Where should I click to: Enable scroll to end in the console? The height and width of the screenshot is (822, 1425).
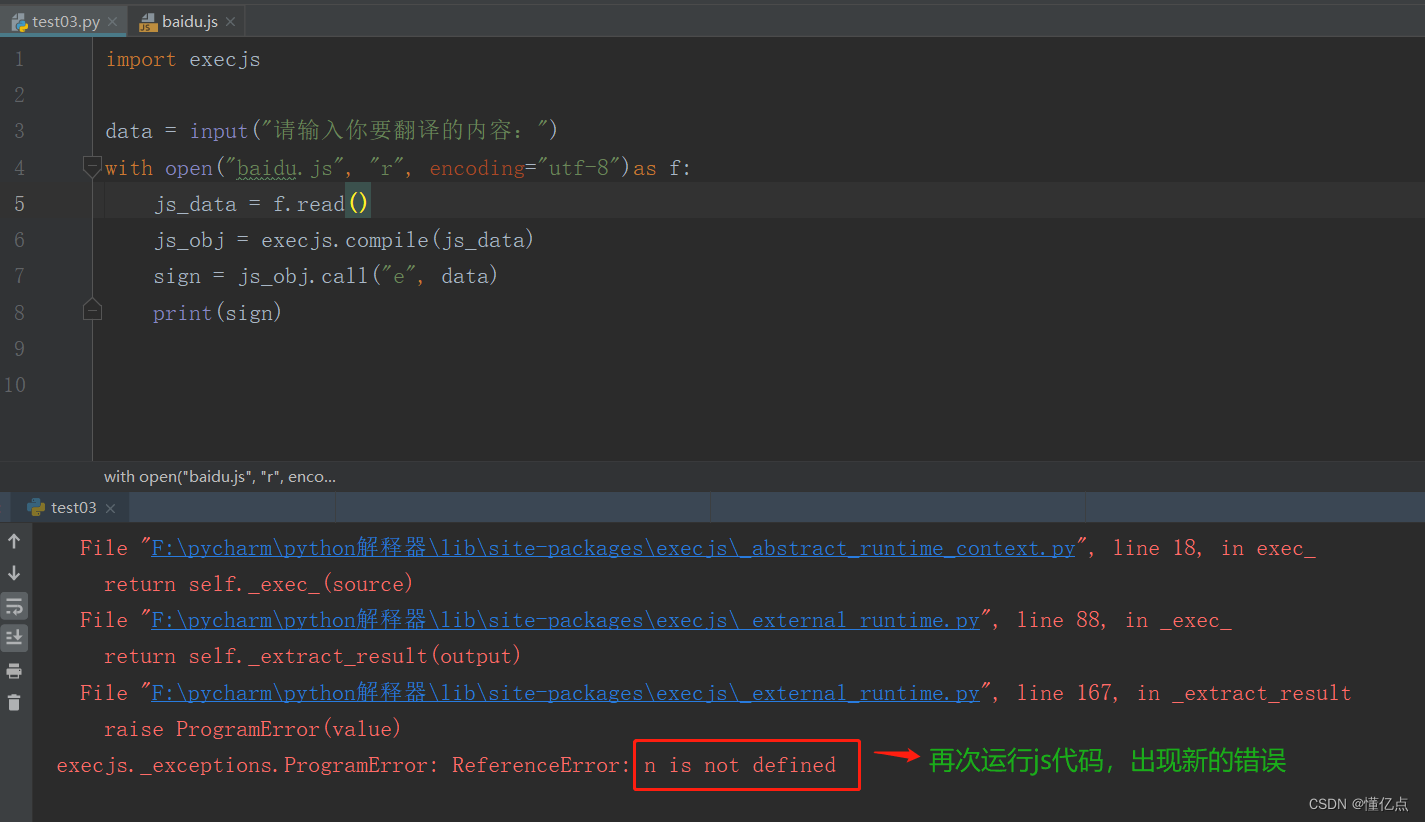coord(14,637)
